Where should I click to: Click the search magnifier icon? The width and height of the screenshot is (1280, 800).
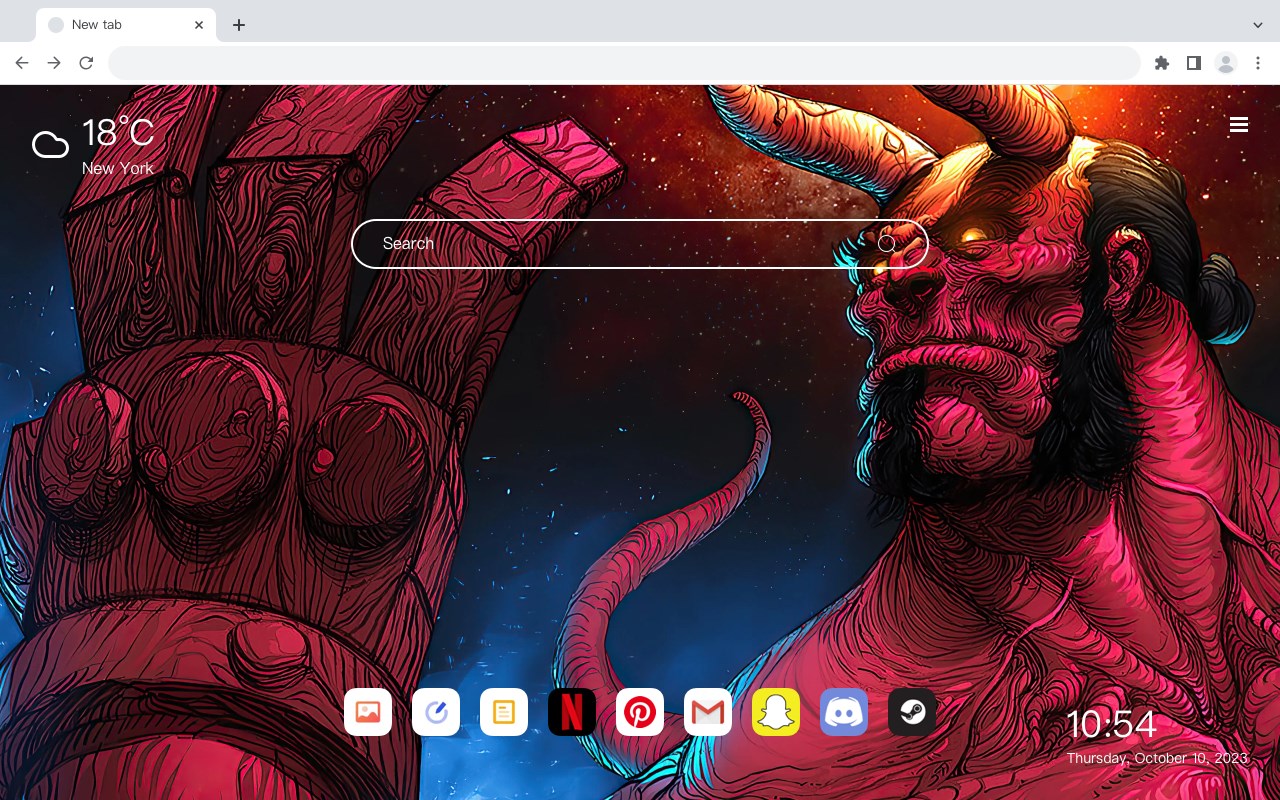tap(887, 244)
